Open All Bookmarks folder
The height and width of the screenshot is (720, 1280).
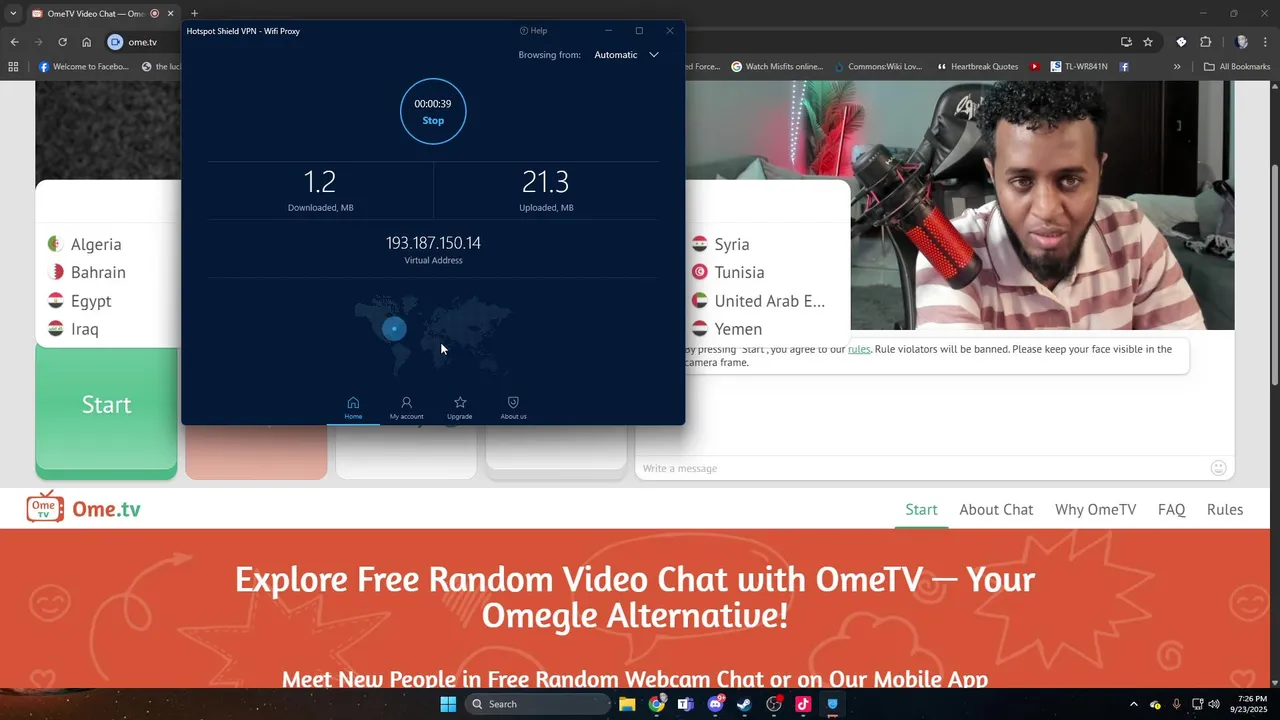(1237, 67)
